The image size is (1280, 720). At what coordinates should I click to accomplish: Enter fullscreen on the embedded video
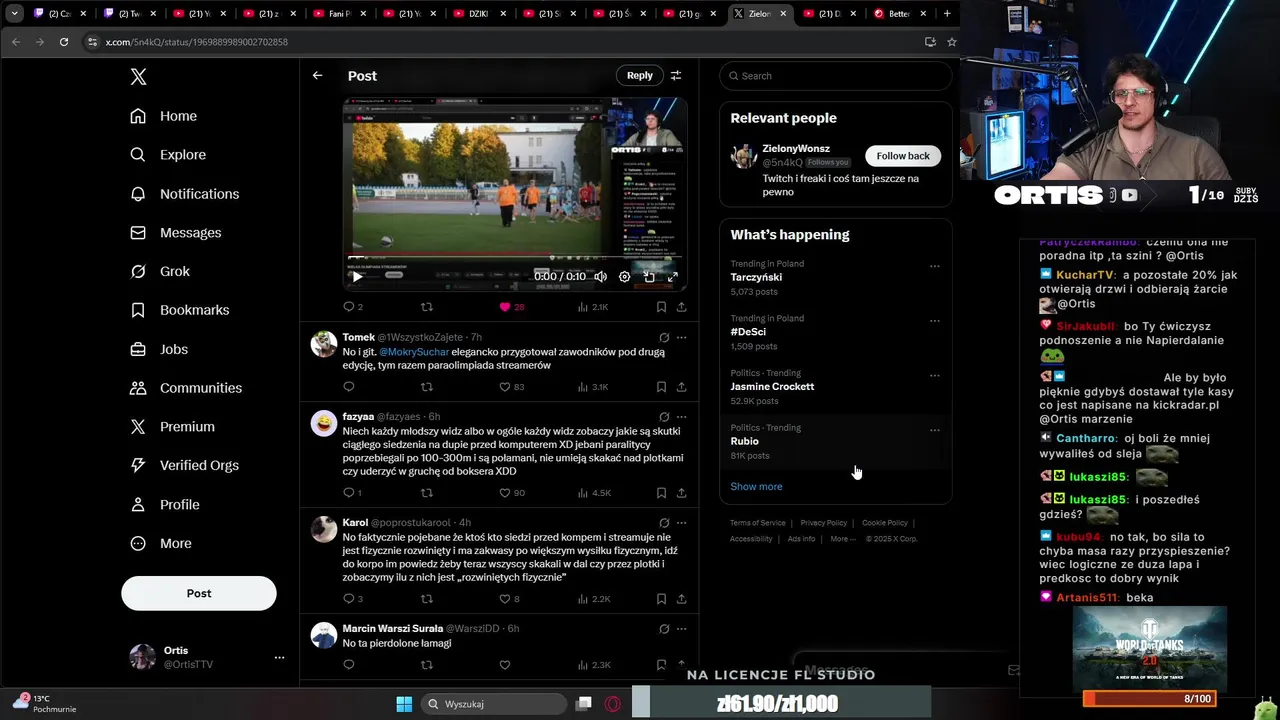(x=673, y=277)
